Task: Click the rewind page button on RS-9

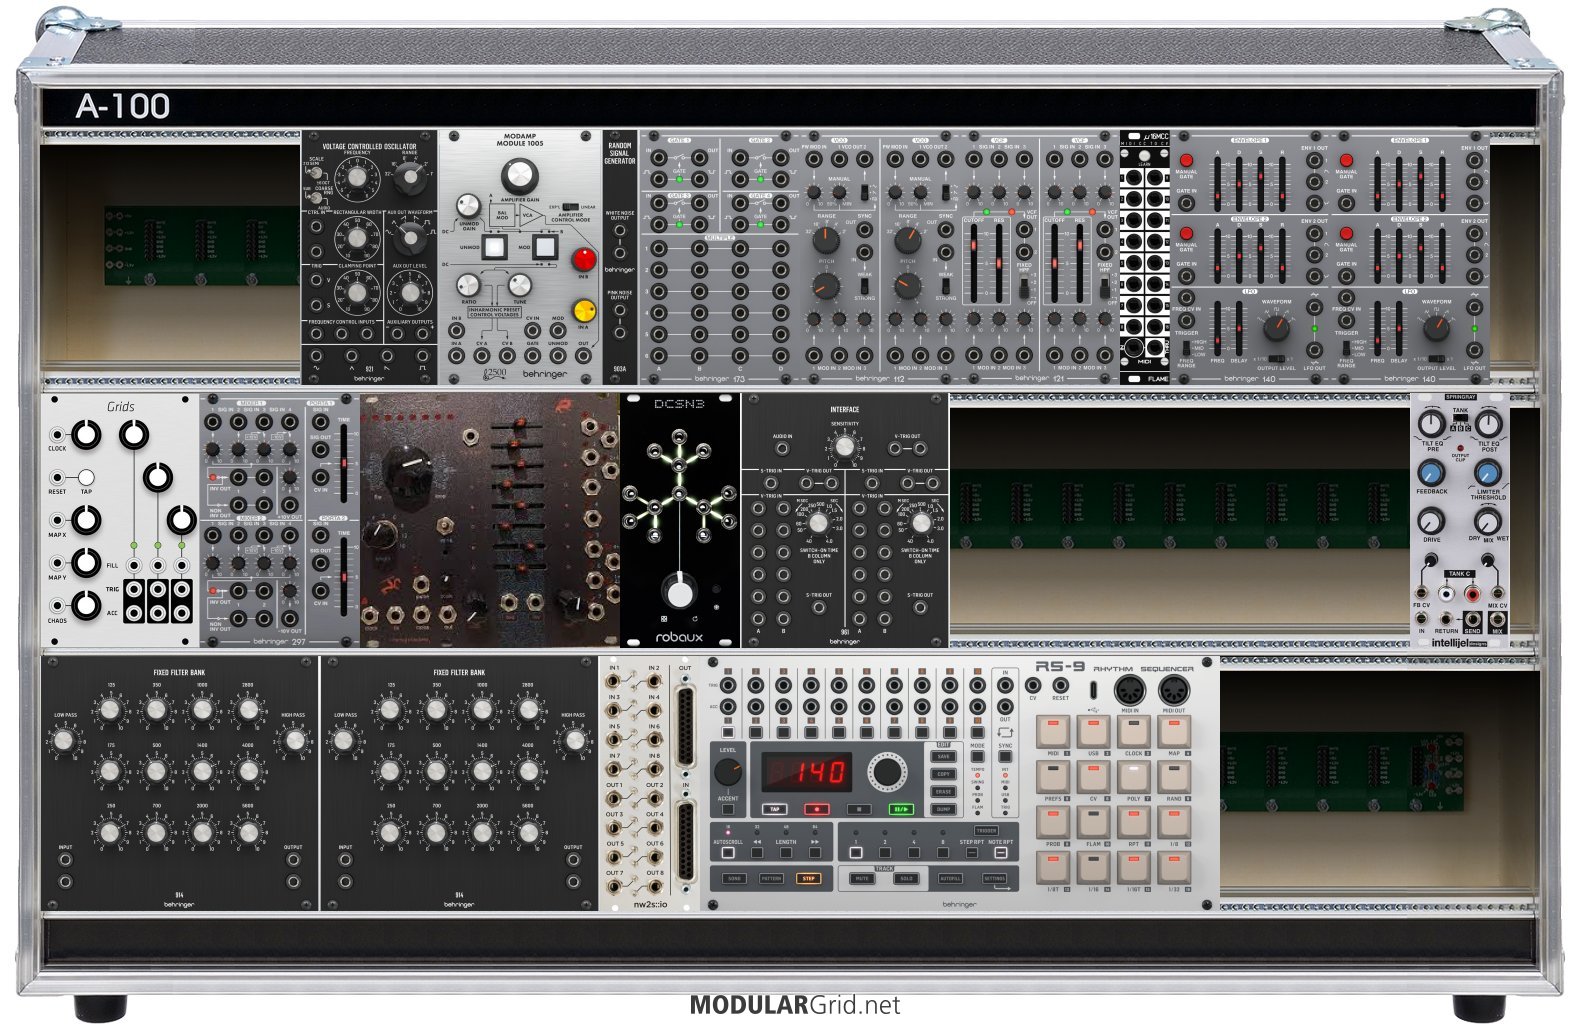Action: click(757, 853)
